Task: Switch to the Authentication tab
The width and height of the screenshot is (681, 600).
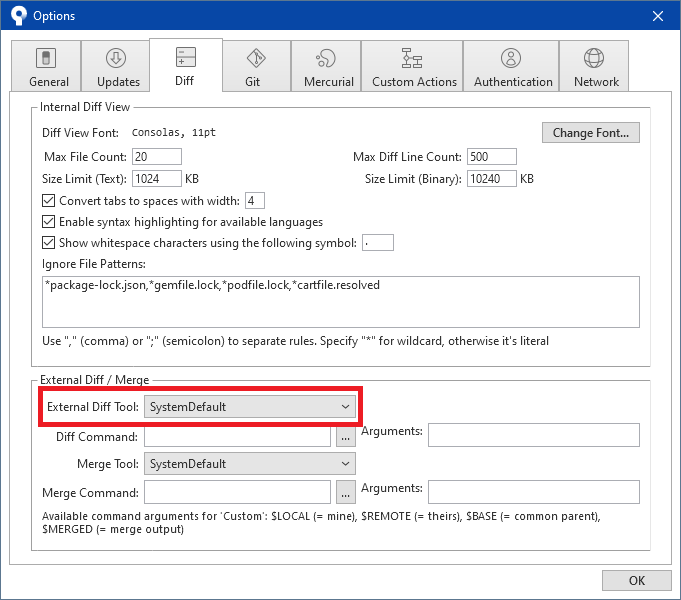Action: point(511,66)
